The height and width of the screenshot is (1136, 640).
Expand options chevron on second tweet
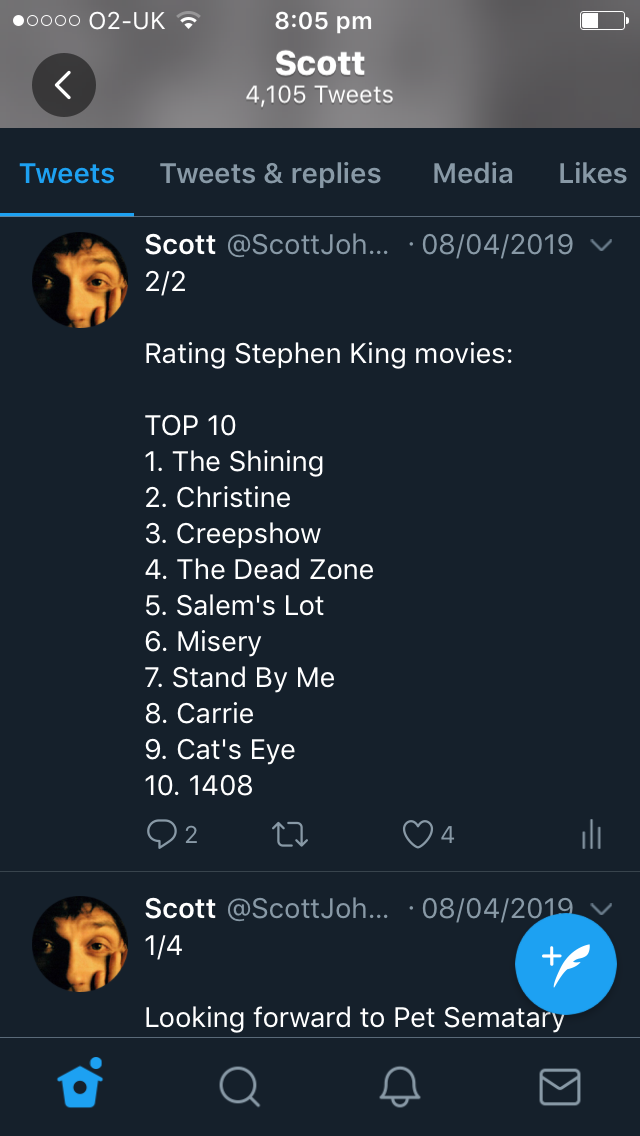(x=601, y=909)
